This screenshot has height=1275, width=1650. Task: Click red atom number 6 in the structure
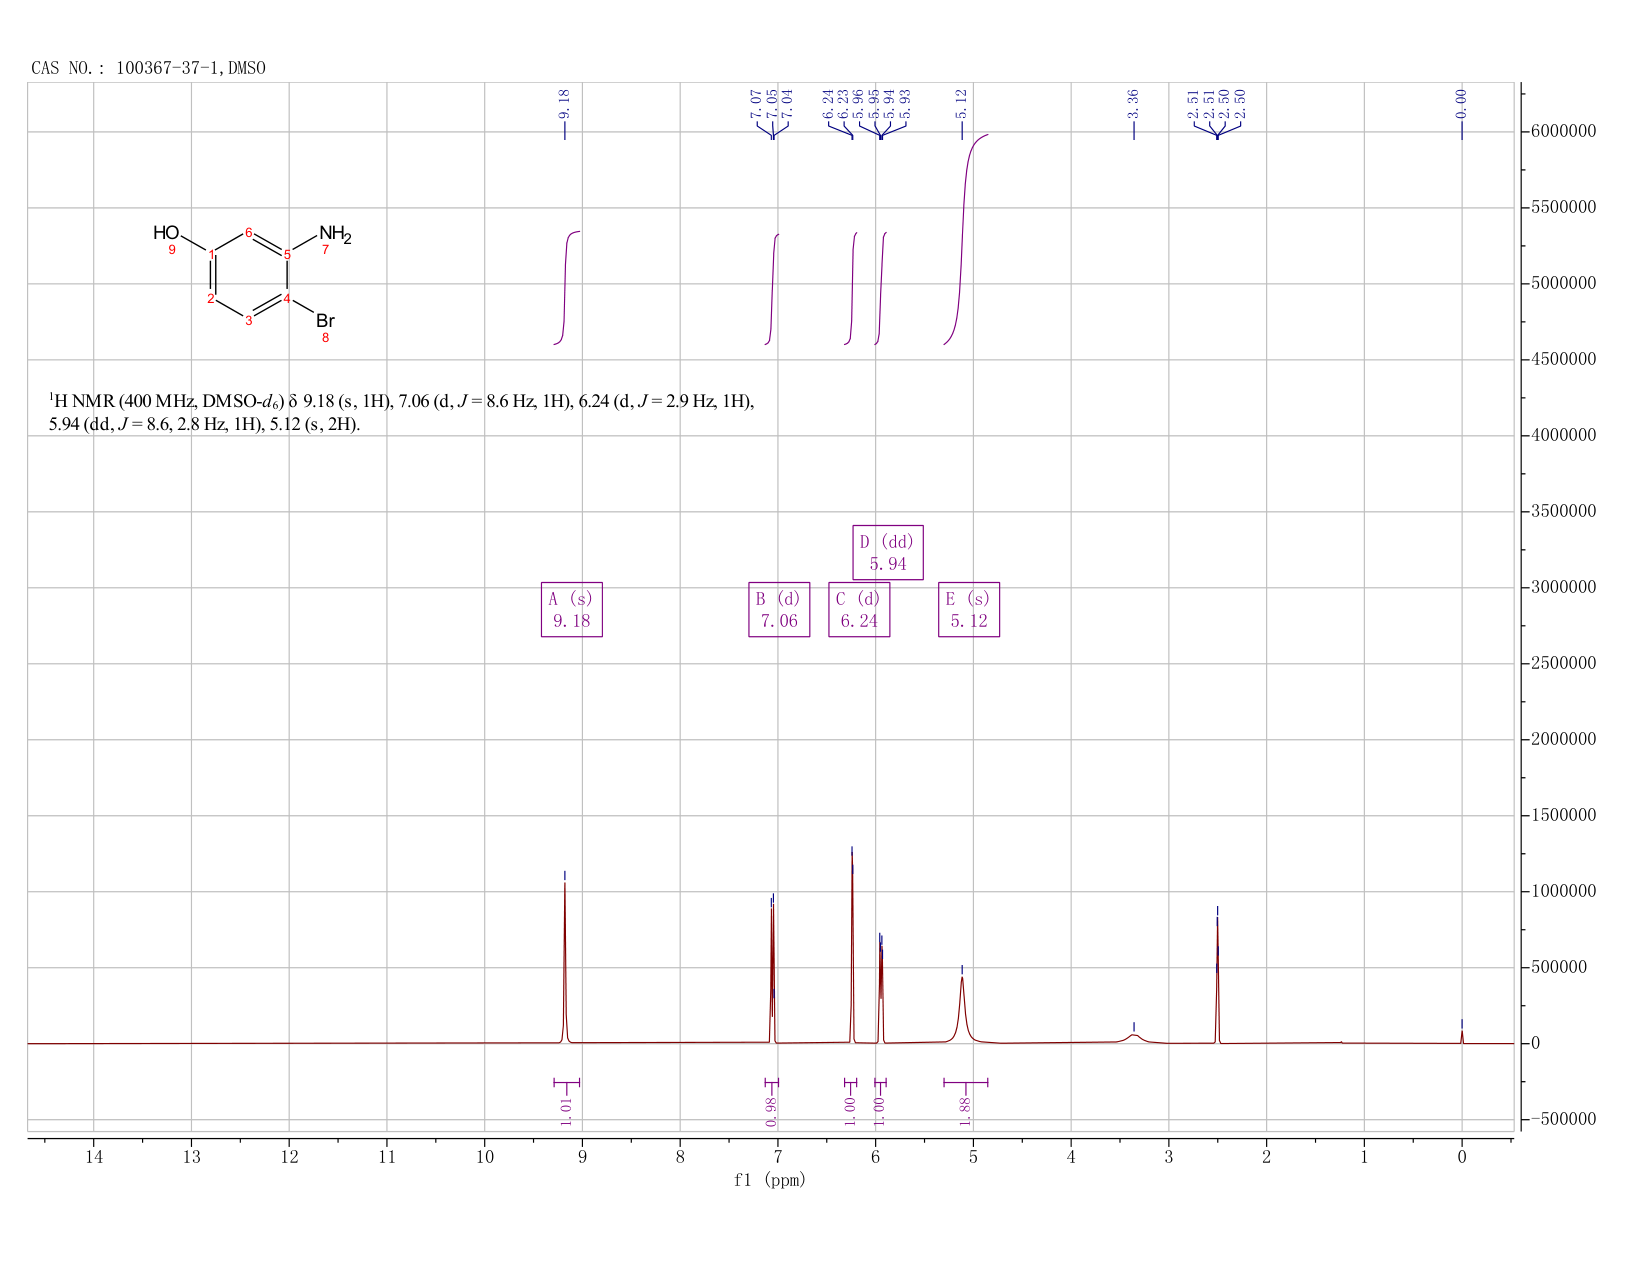point(249,233)
